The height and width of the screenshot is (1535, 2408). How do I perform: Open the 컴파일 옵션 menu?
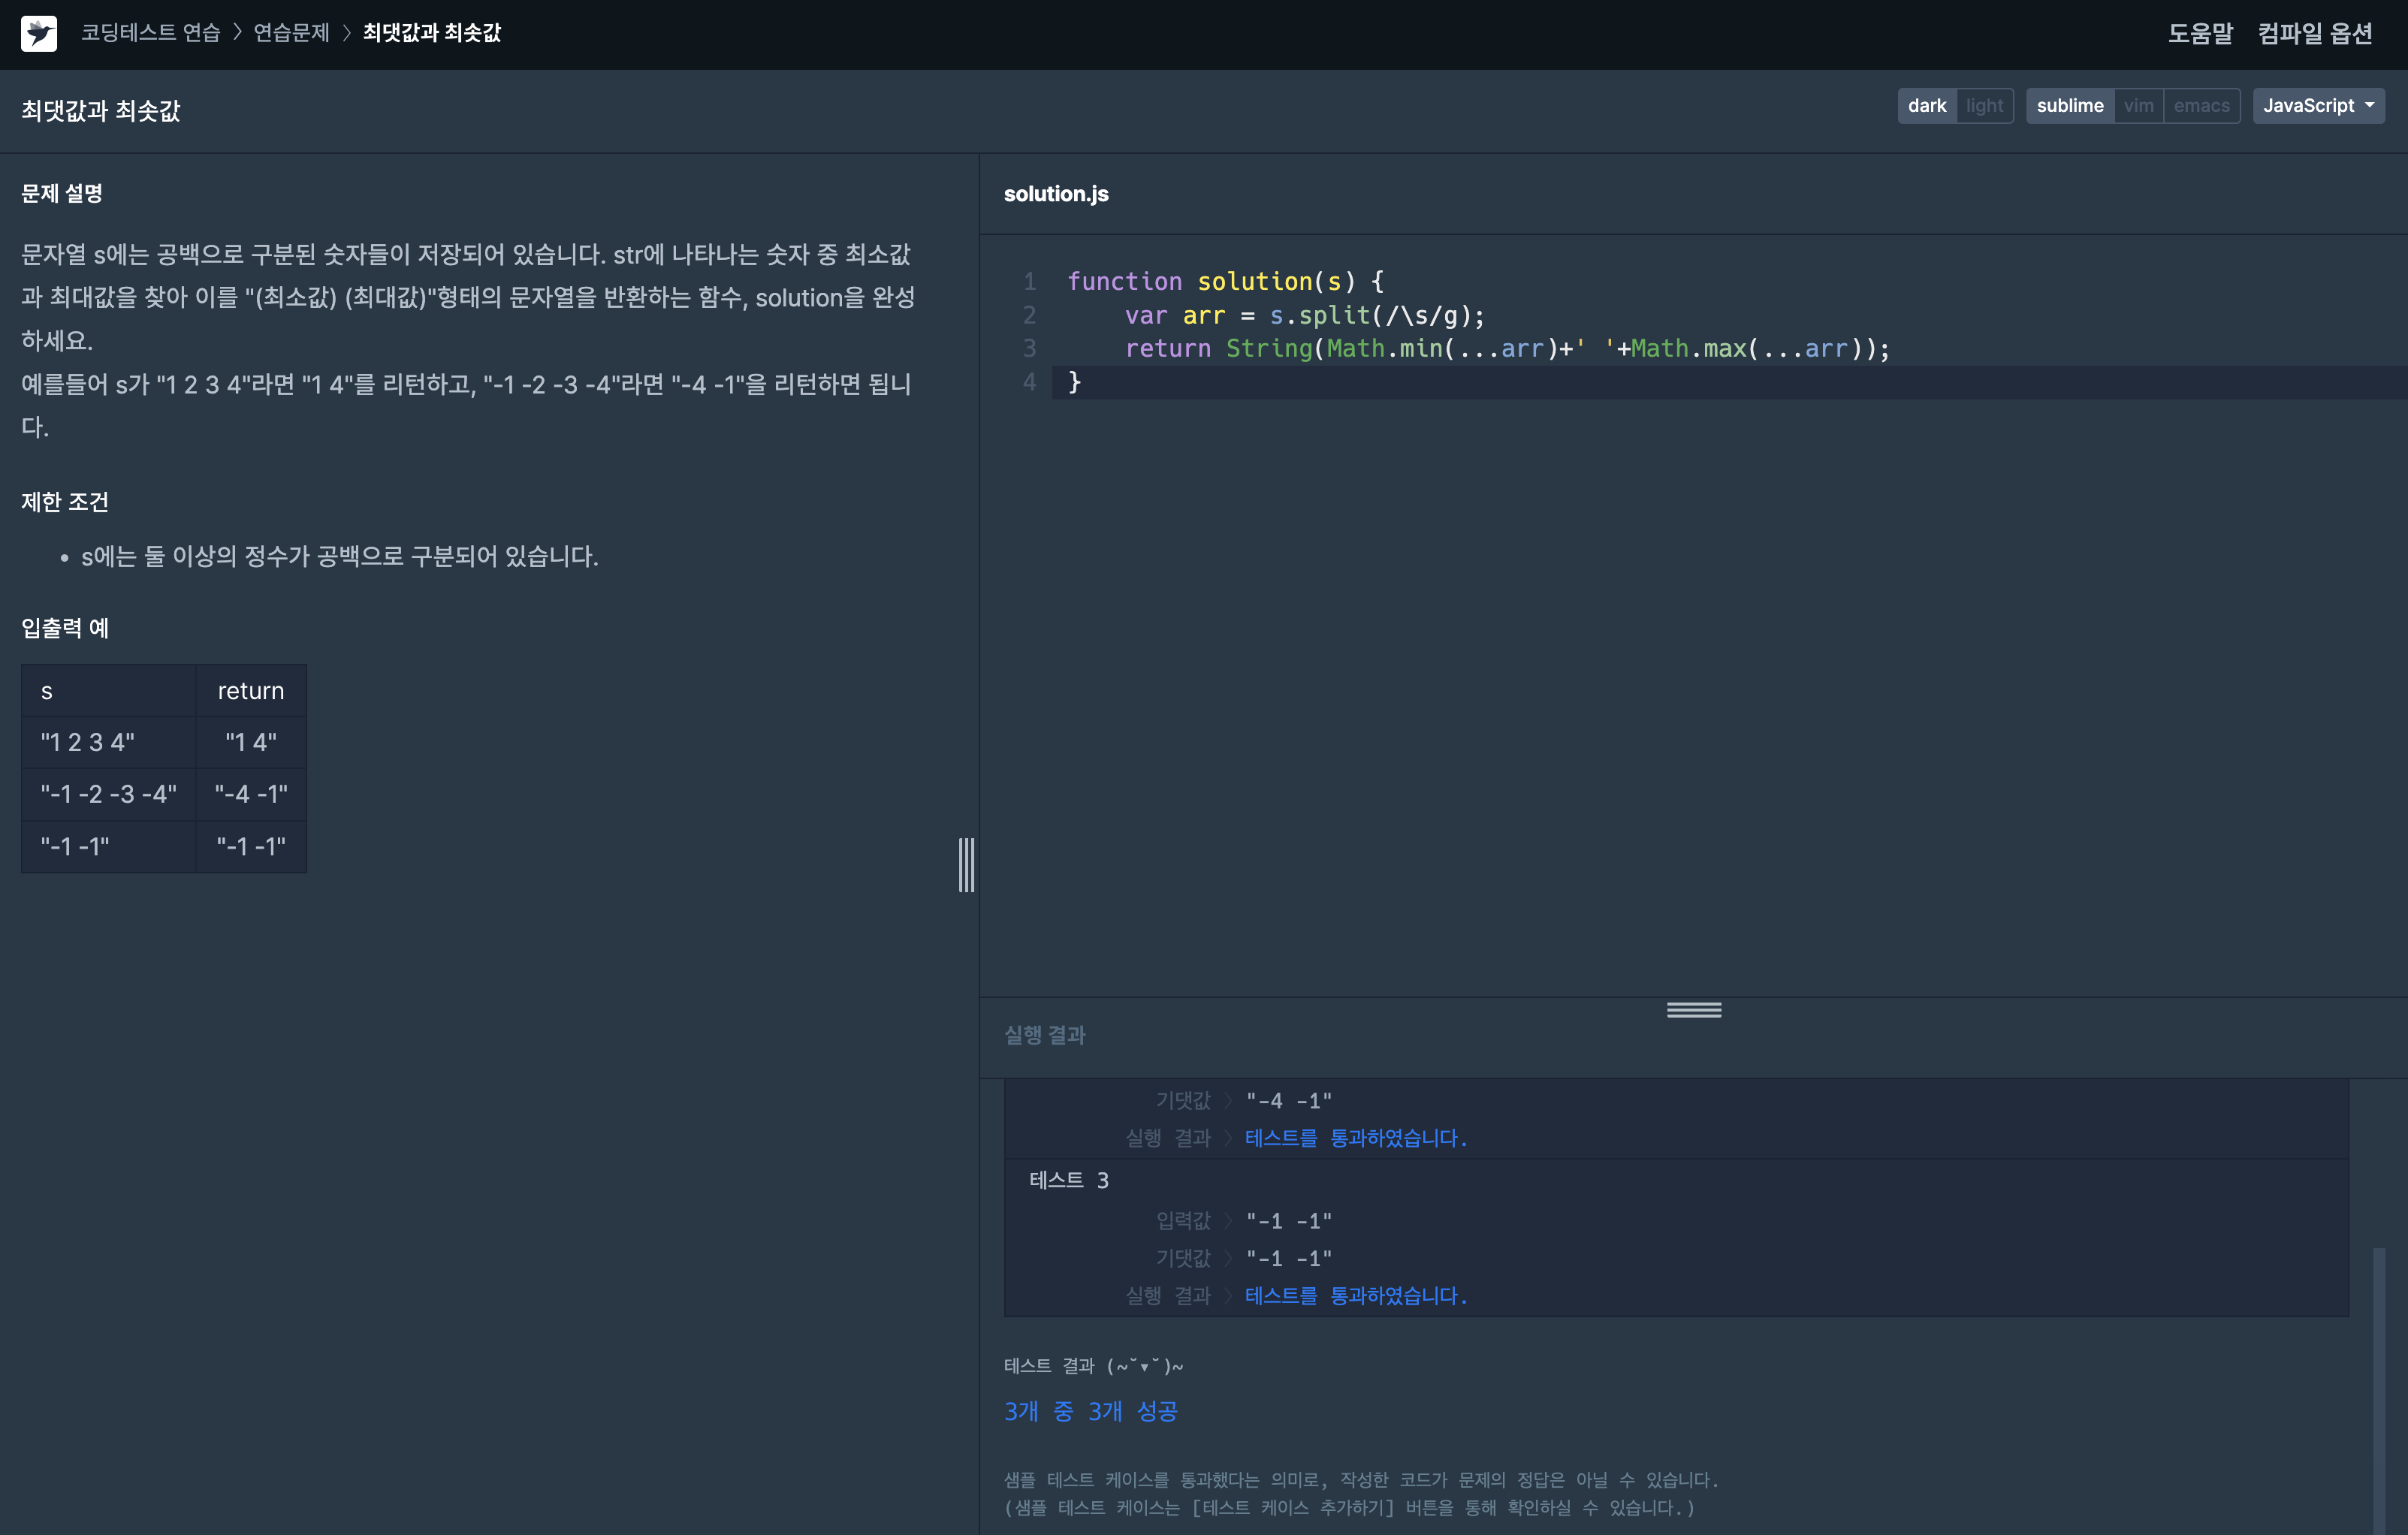coord(2315,33)
